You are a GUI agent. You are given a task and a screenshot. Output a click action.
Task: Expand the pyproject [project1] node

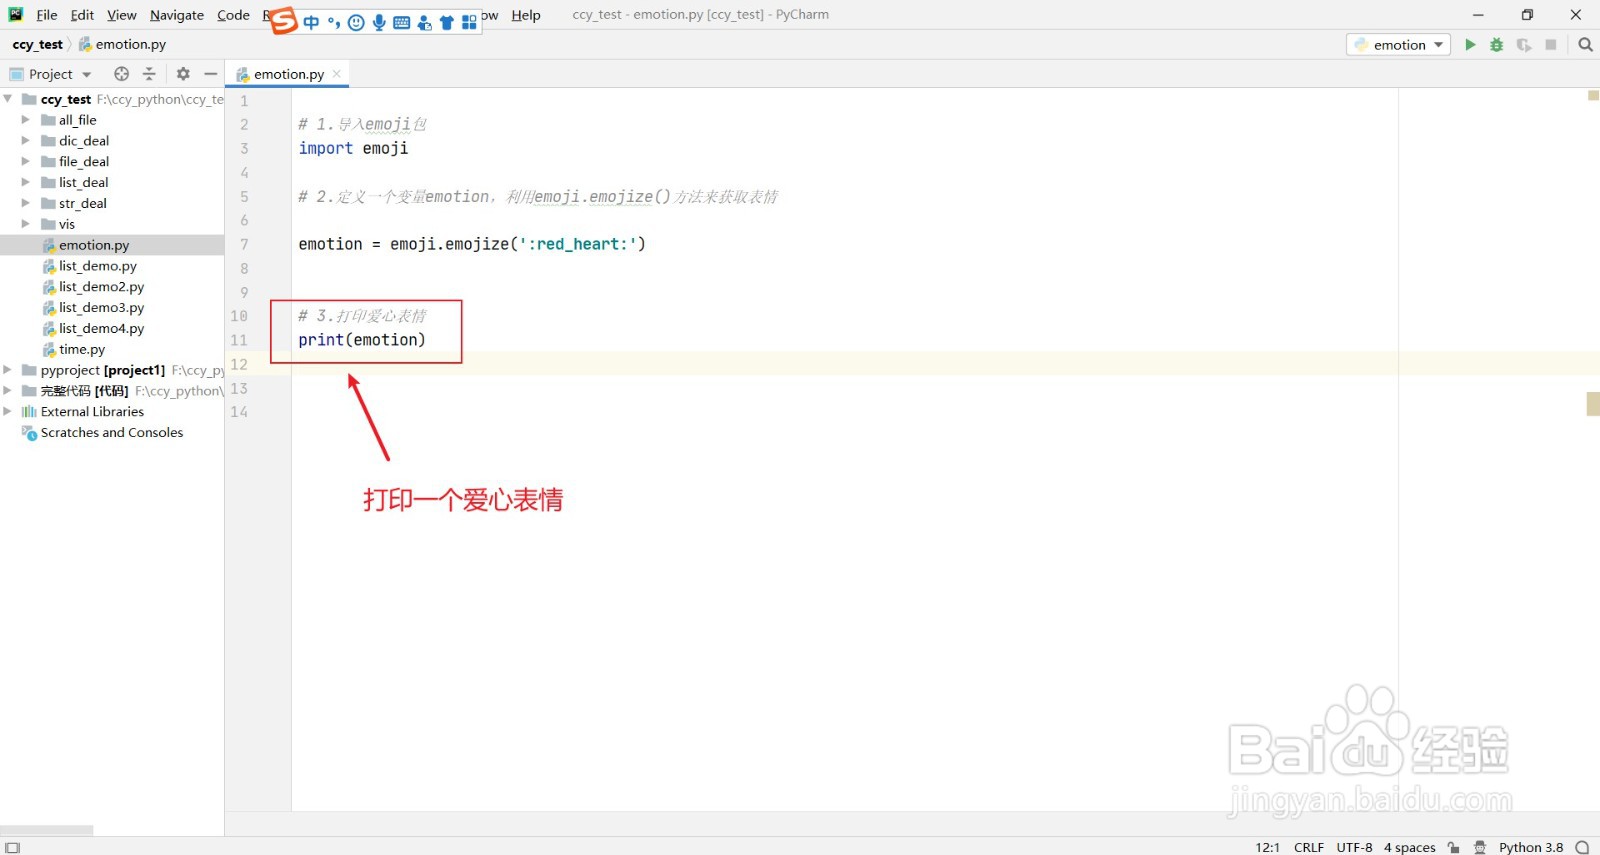8,370
